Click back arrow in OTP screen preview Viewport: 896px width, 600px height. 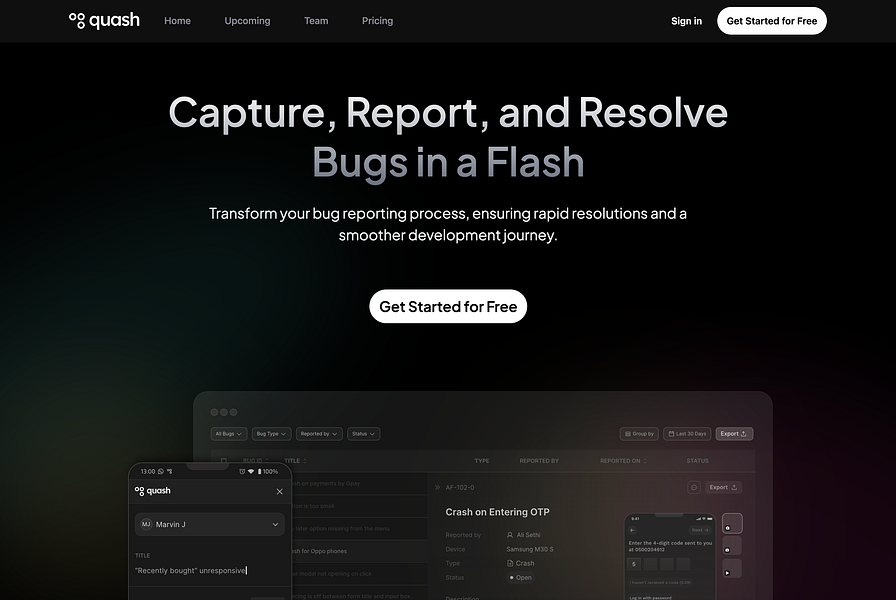click(x=632, y=530)
